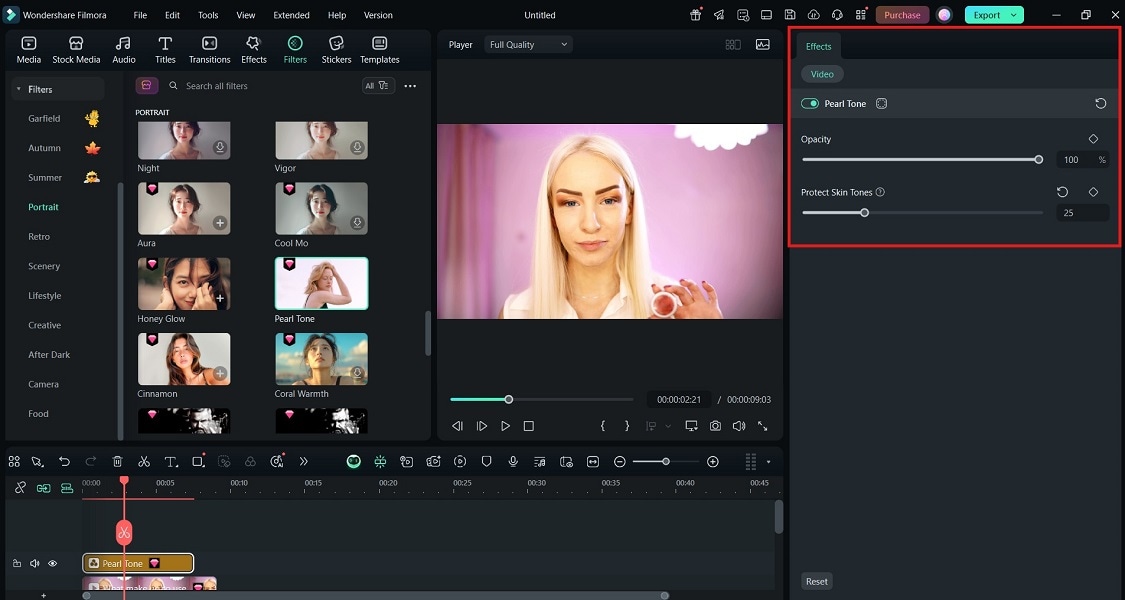Click the undo icon in timeline toolbar
Image resolution: width=1125 pixels, height=600 pixels.
tap(65, 461)
